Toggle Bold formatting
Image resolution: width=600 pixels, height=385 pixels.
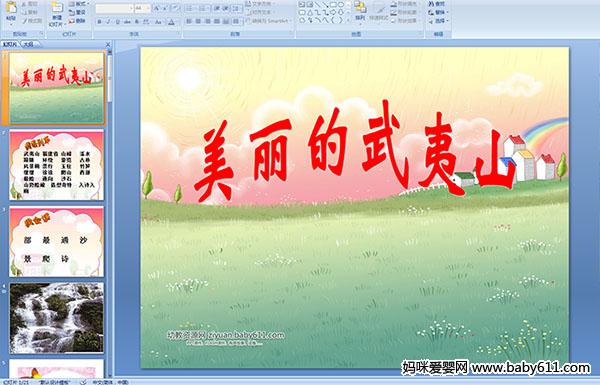coord(99,22)
